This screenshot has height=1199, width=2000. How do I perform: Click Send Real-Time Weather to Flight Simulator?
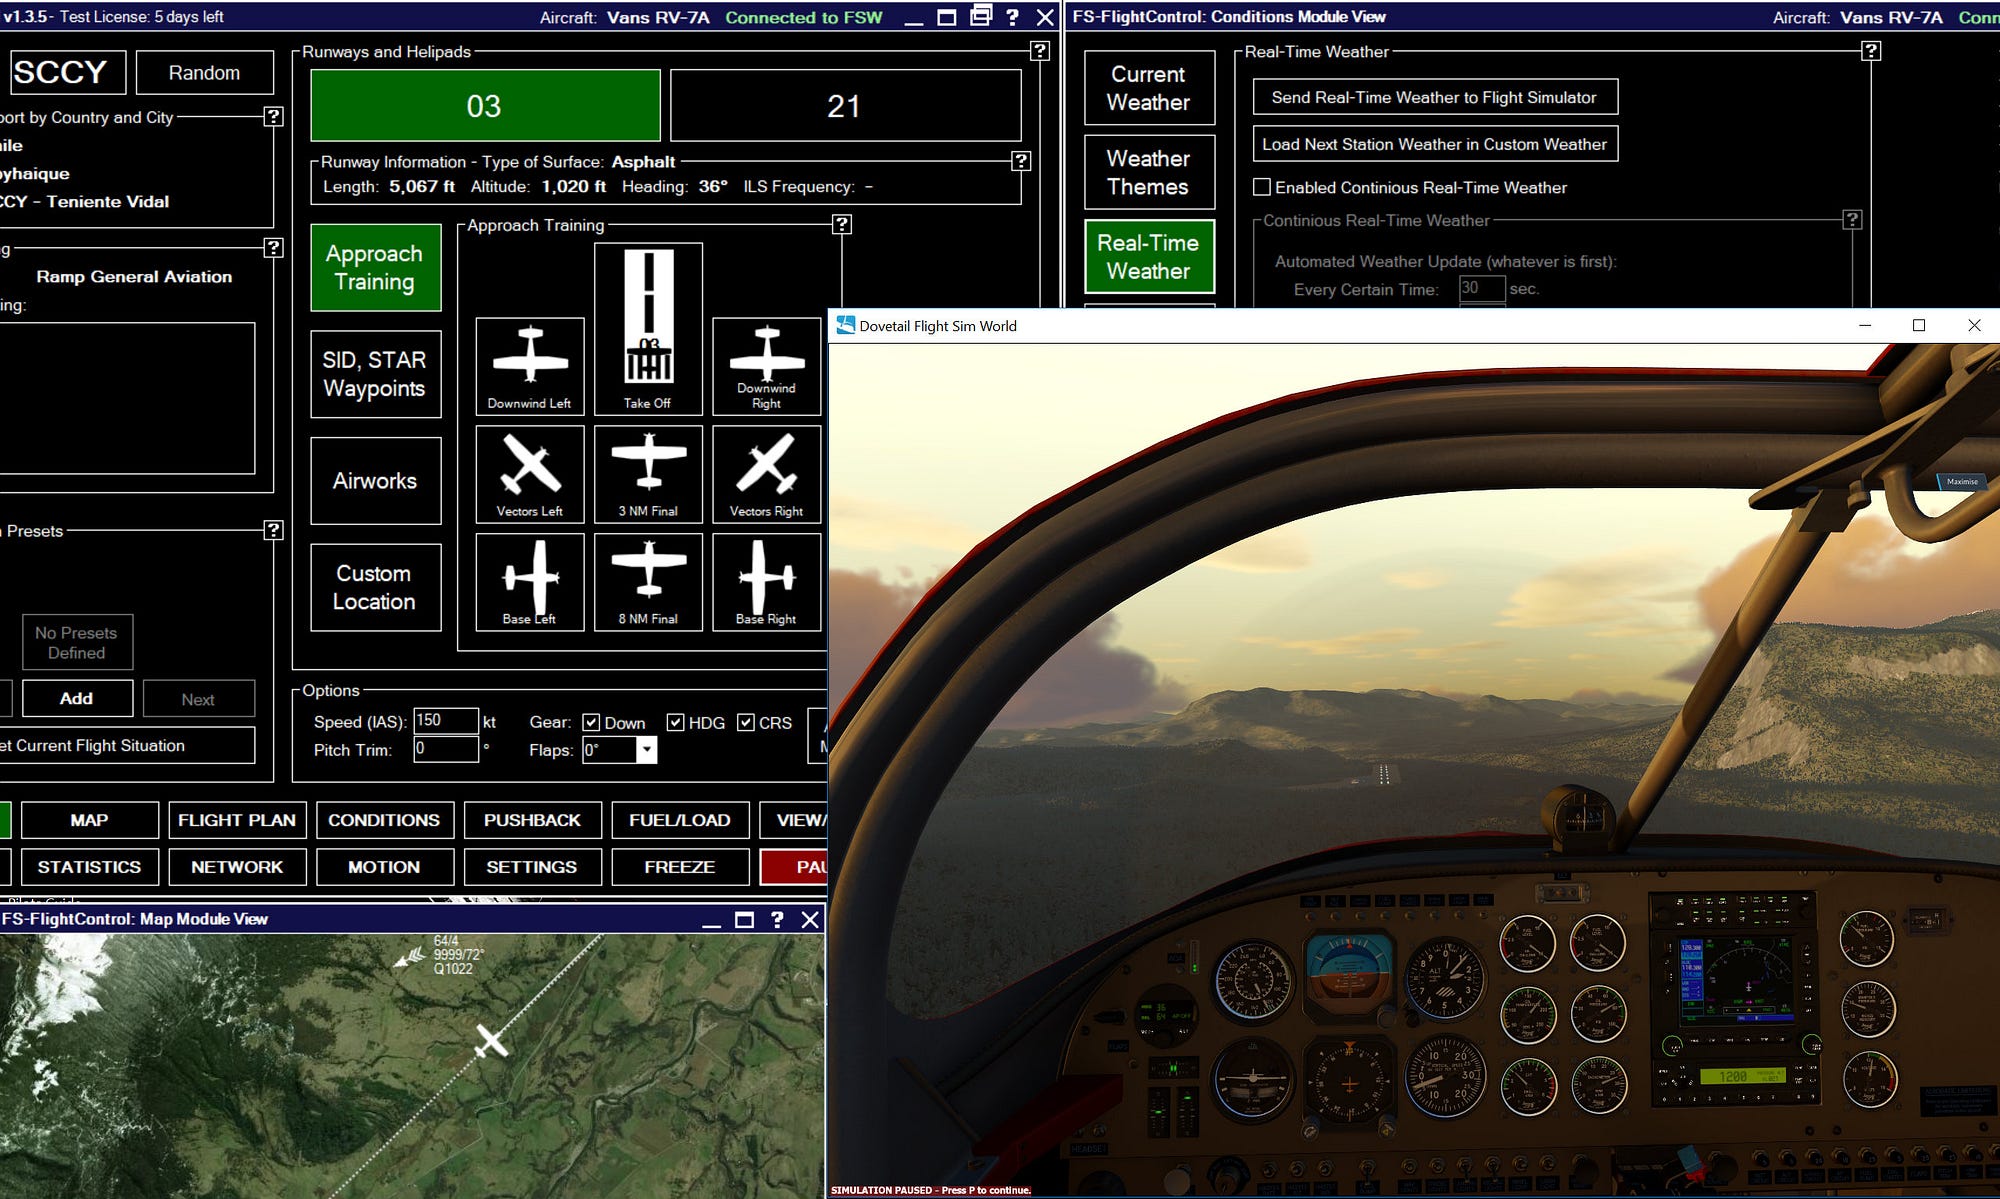coord(1434,97)
